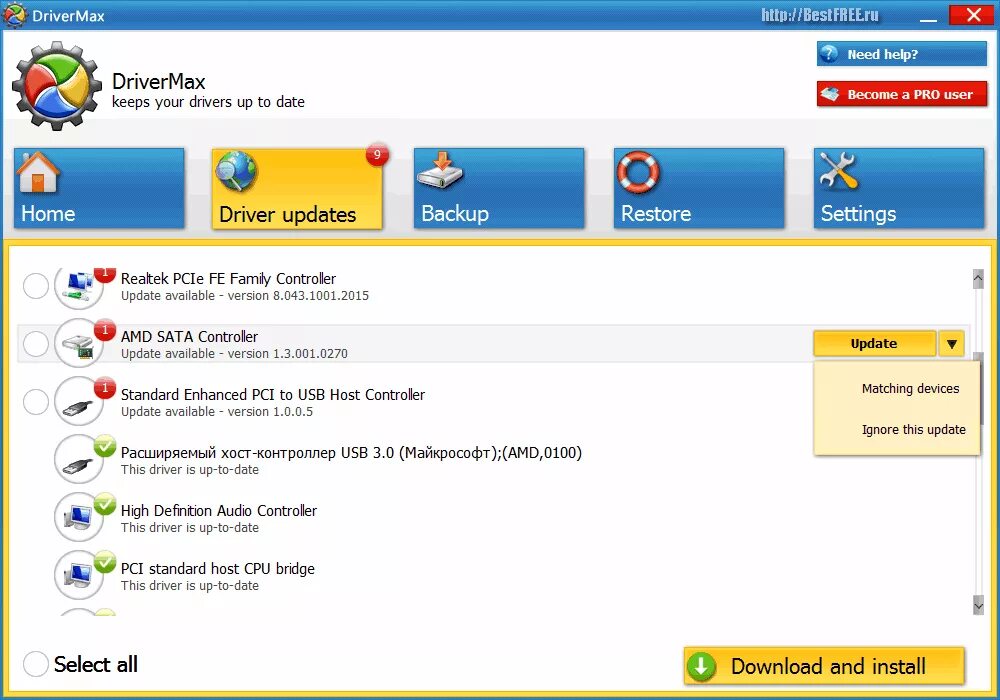
Task: Click DriverMax title bar app icon
Action: click(x=14, y=15)
